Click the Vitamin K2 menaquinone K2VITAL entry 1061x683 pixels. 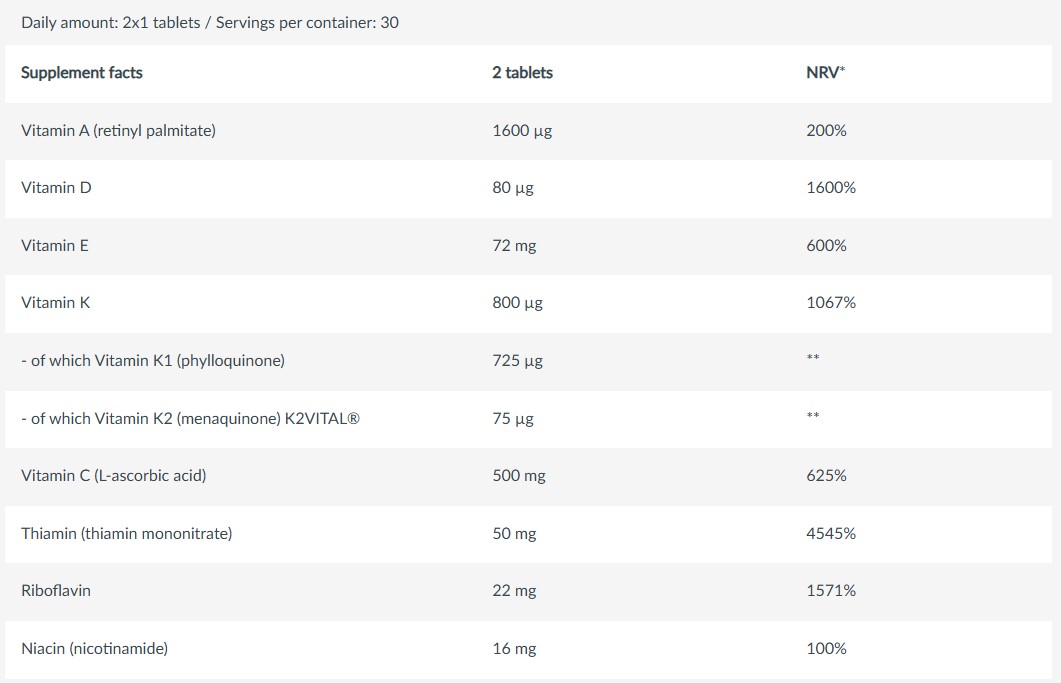(x=190, y=418)
